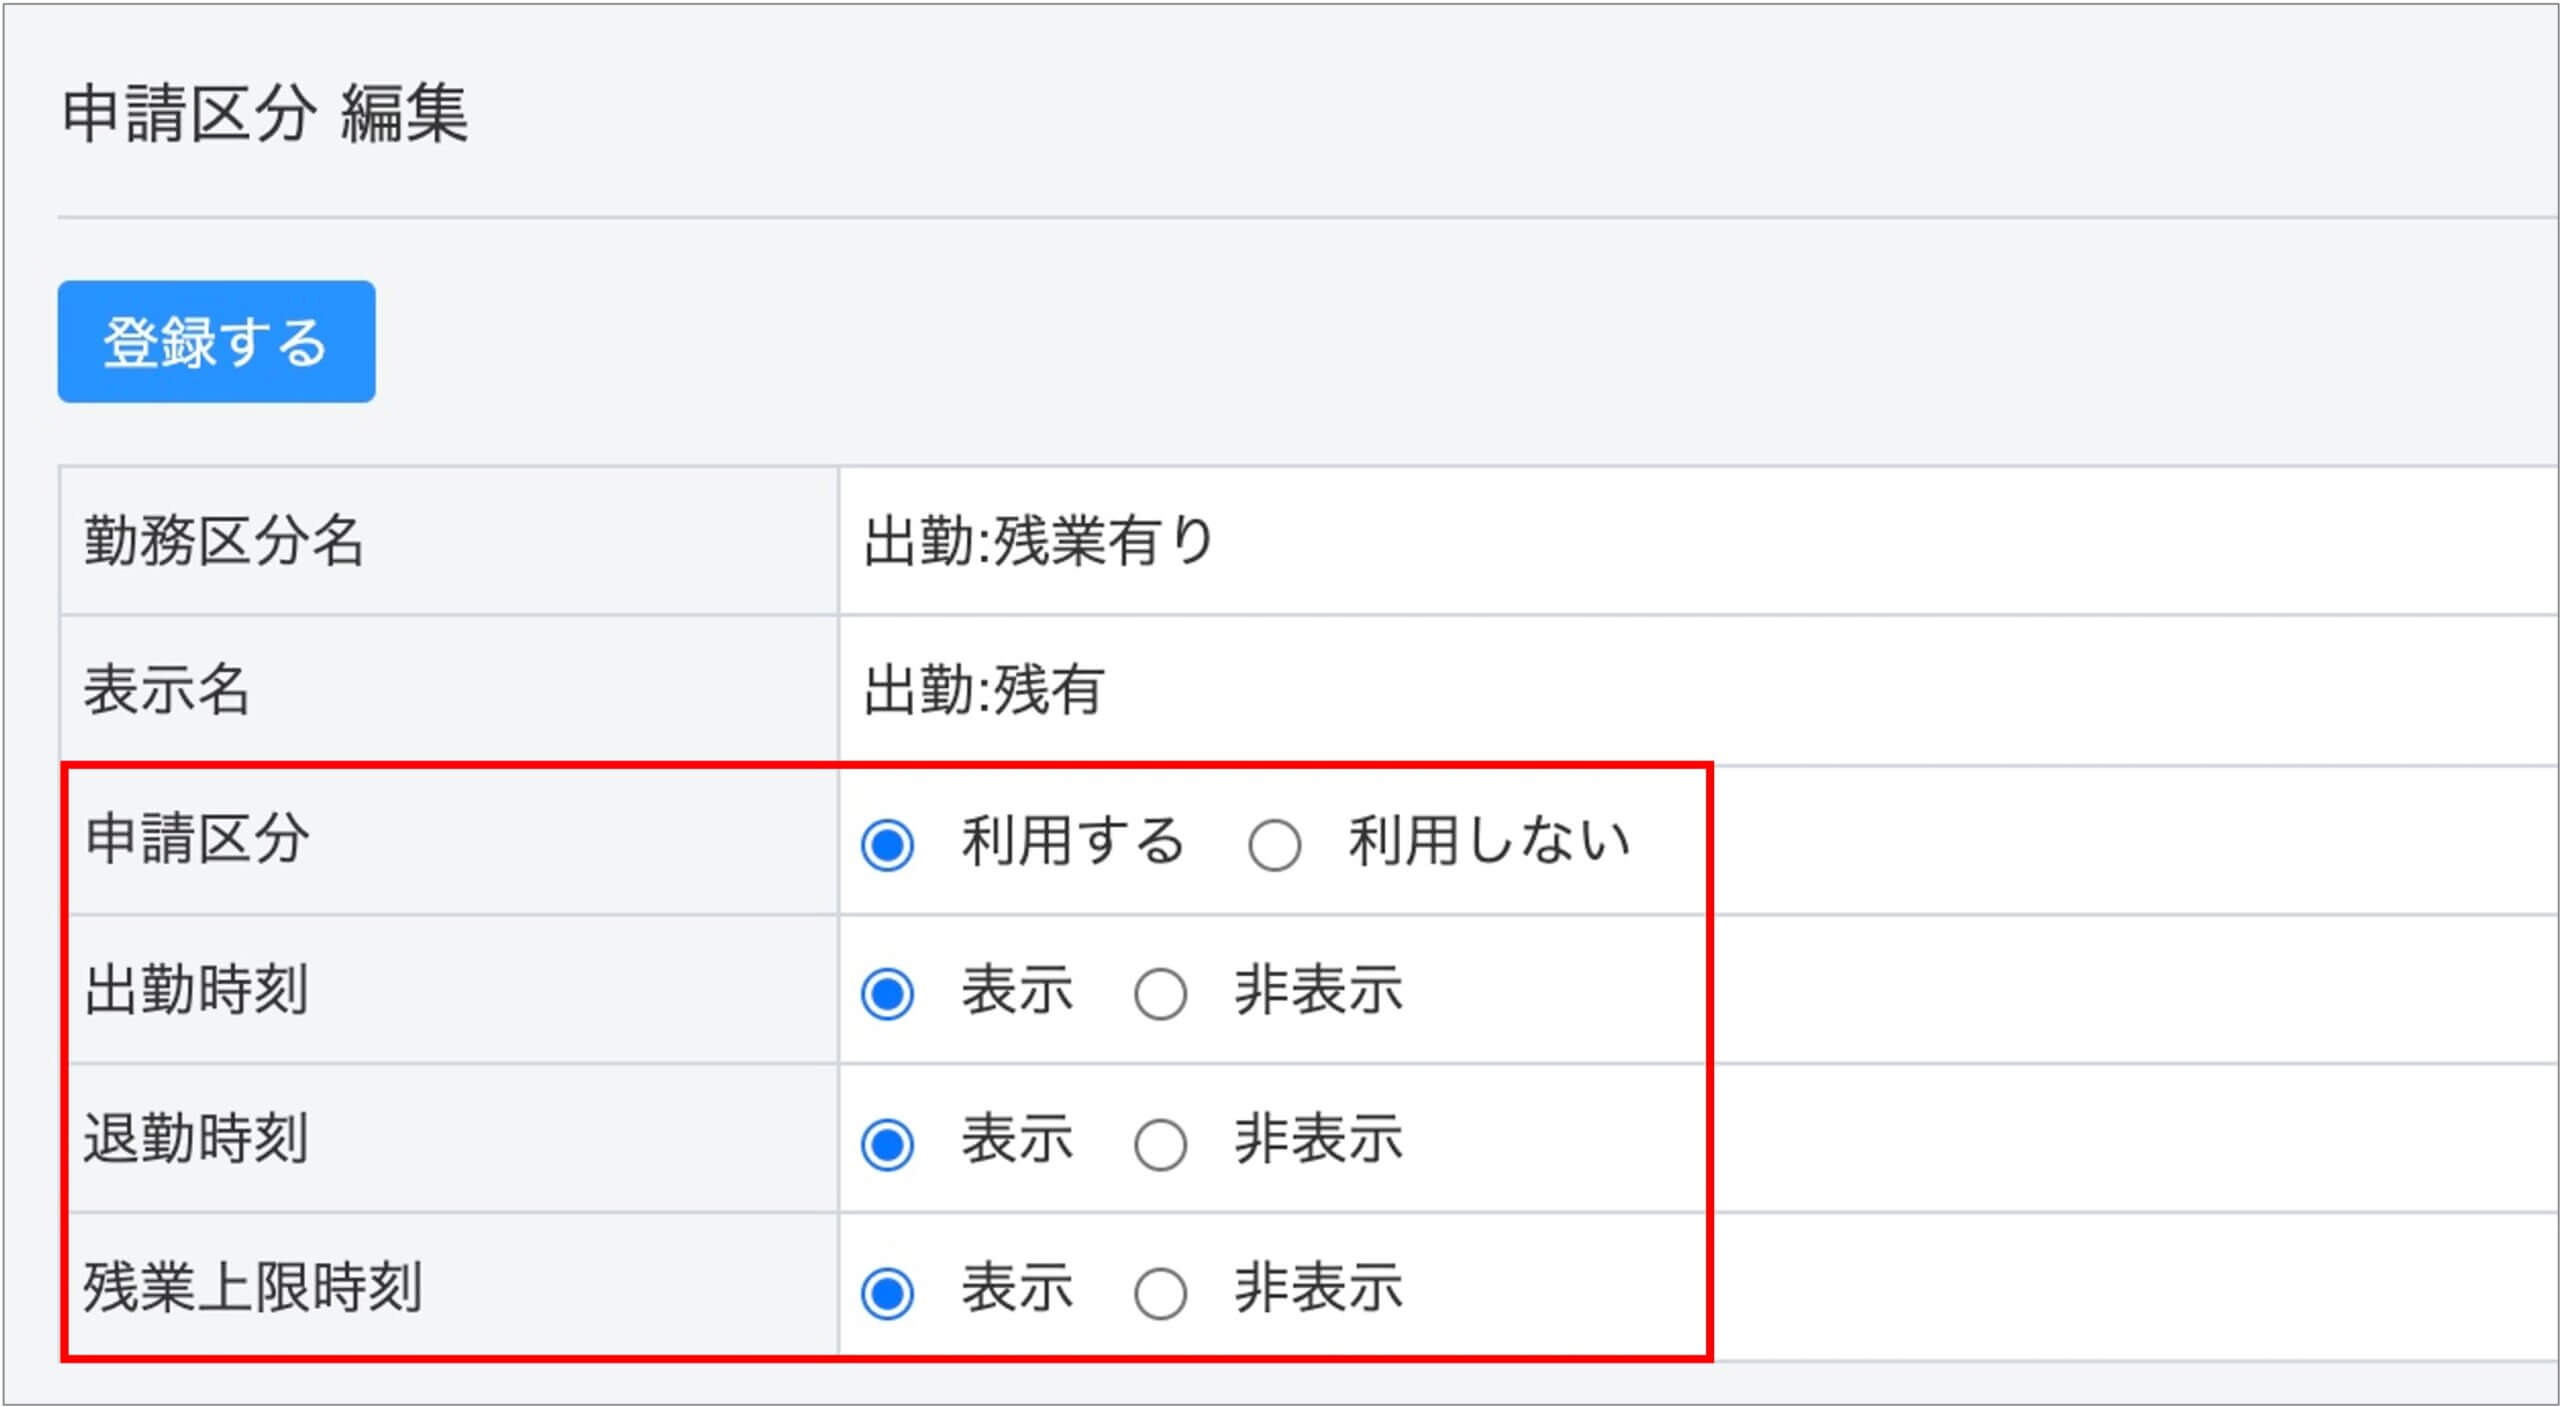Enable 表示 radio for 残業上限時刻

click(x=887, y=1293)
